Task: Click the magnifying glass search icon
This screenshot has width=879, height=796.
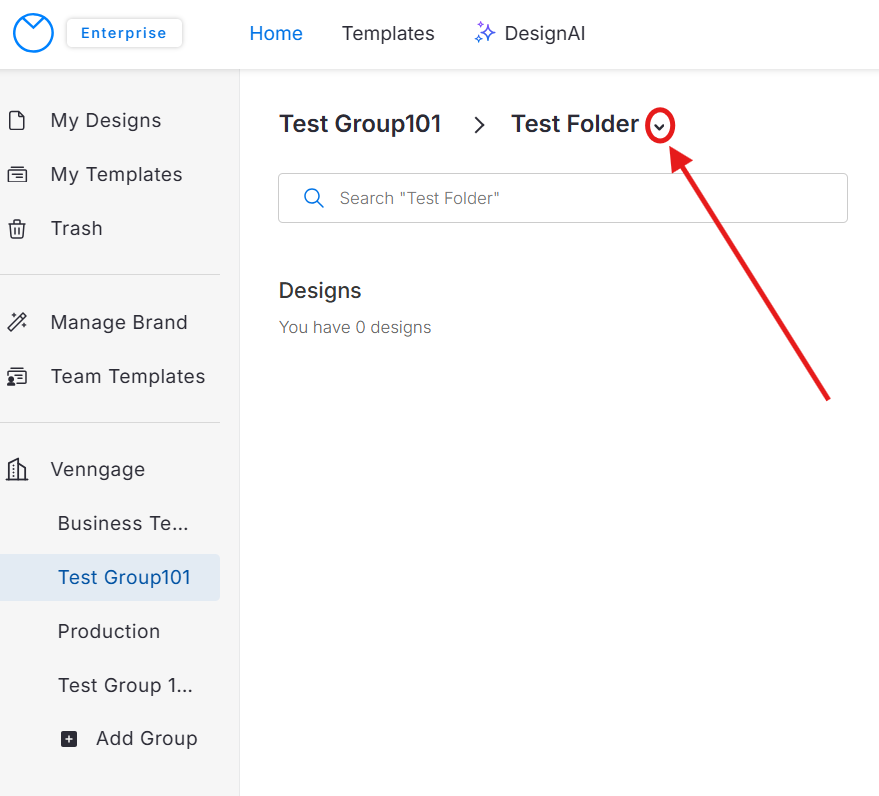Action: coord(314,198)
